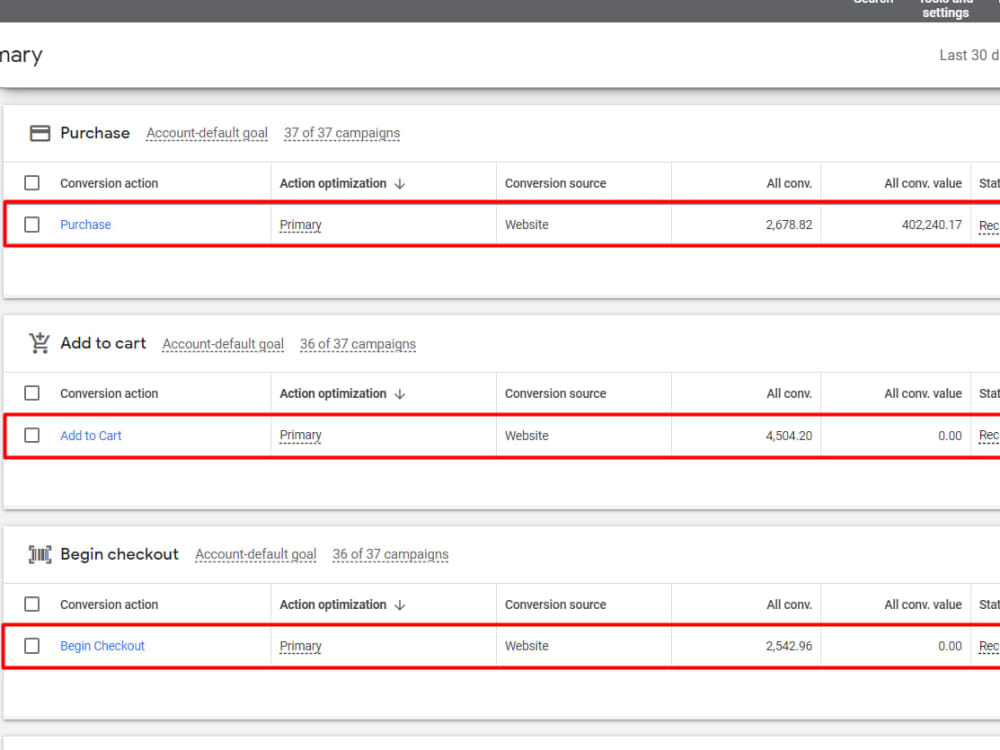Click 0.00 conv. value in Begin Checkout row
This screenshot has height=750, width=1000.
tap(950, 646)
